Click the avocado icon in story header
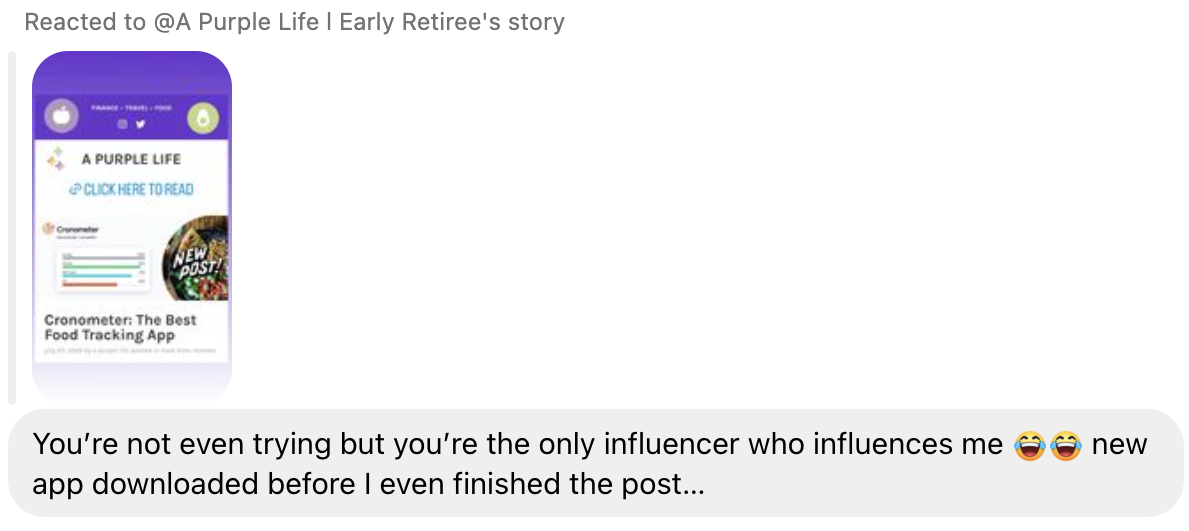Viewport: 1189px width, 531px height. 203,116
